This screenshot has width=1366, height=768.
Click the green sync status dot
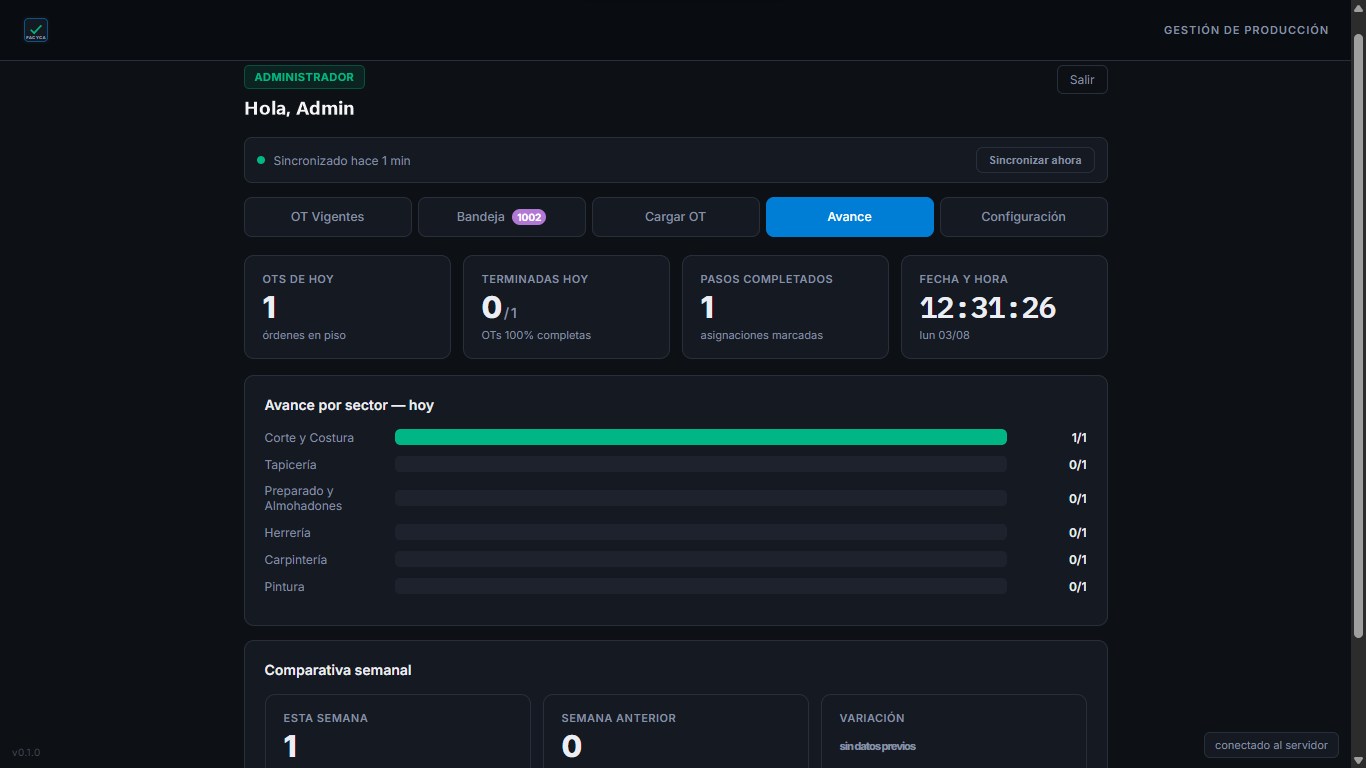point(261,160)
